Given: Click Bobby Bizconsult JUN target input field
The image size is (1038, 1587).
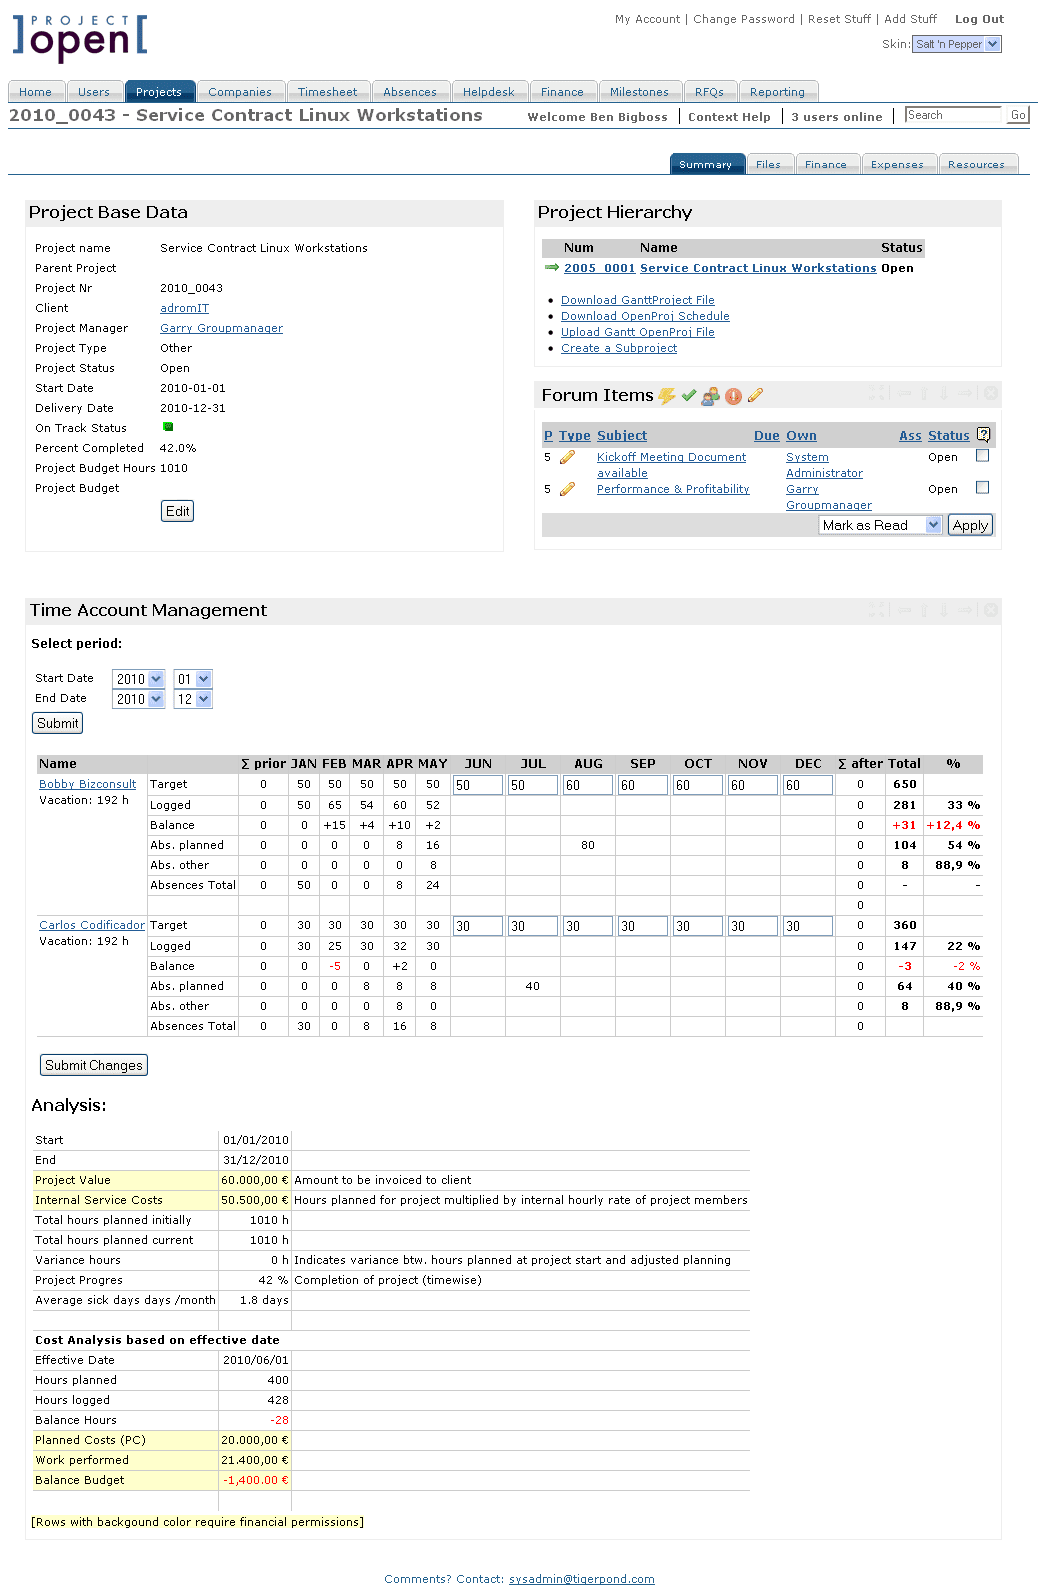Looking at the screenshot, I should coord(478,786).
